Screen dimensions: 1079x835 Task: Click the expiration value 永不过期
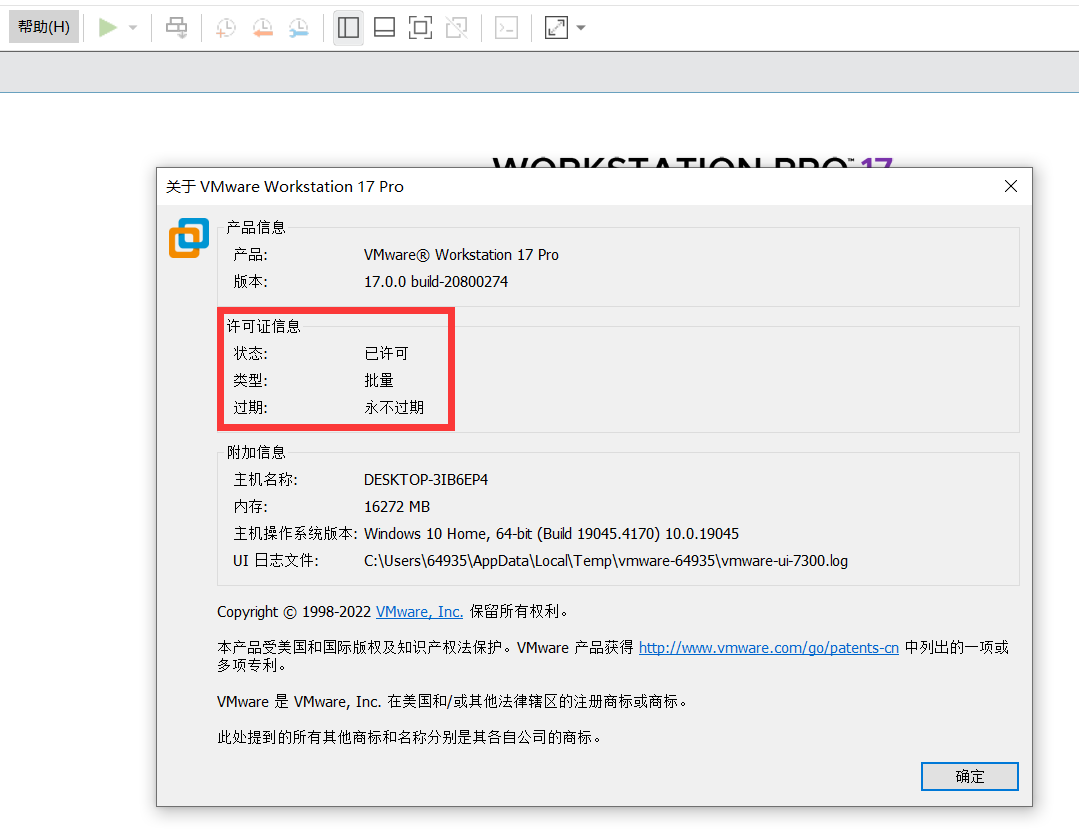click(394, 408)
